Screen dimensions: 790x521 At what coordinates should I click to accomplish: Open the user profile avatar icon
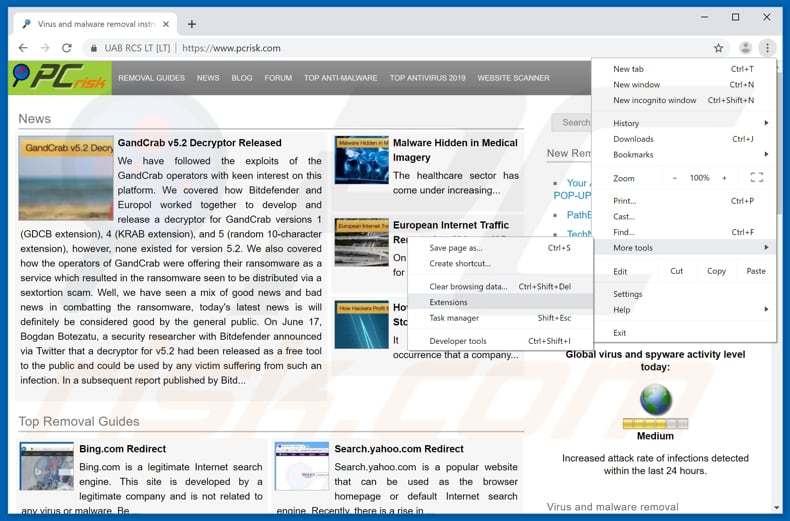[x=745, y=48]
